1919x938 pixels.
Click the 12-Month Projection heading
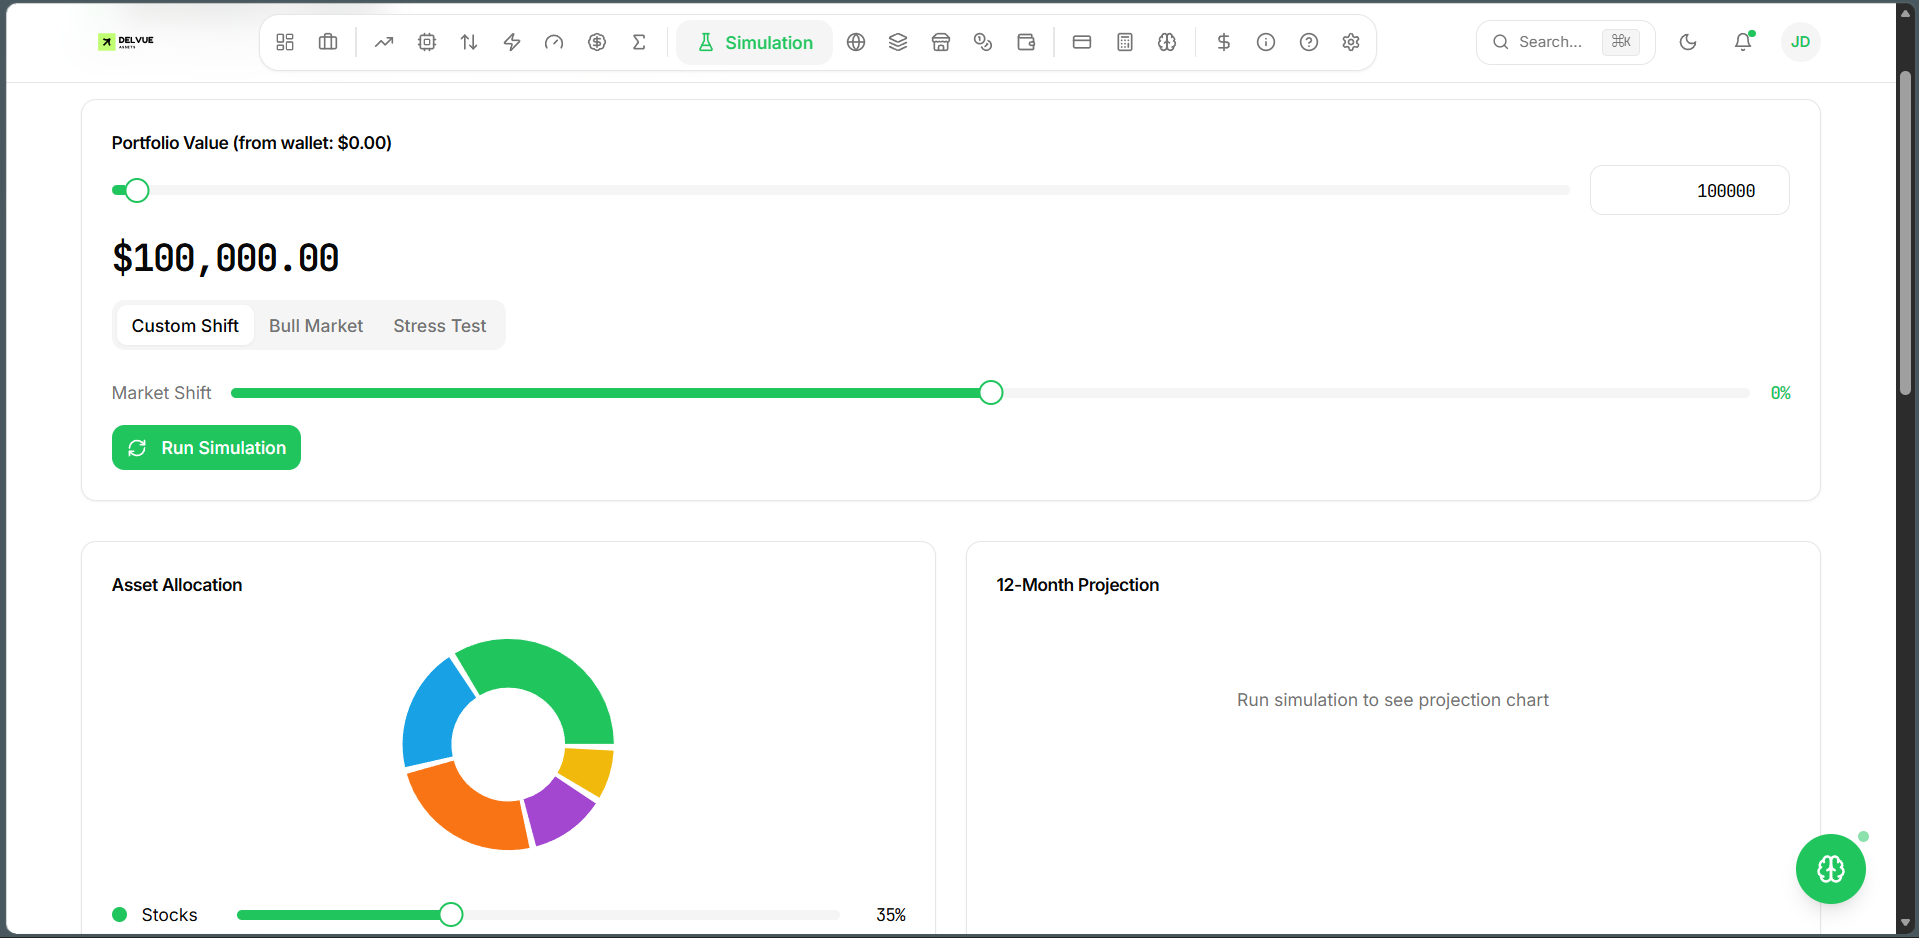[1078, 585]
